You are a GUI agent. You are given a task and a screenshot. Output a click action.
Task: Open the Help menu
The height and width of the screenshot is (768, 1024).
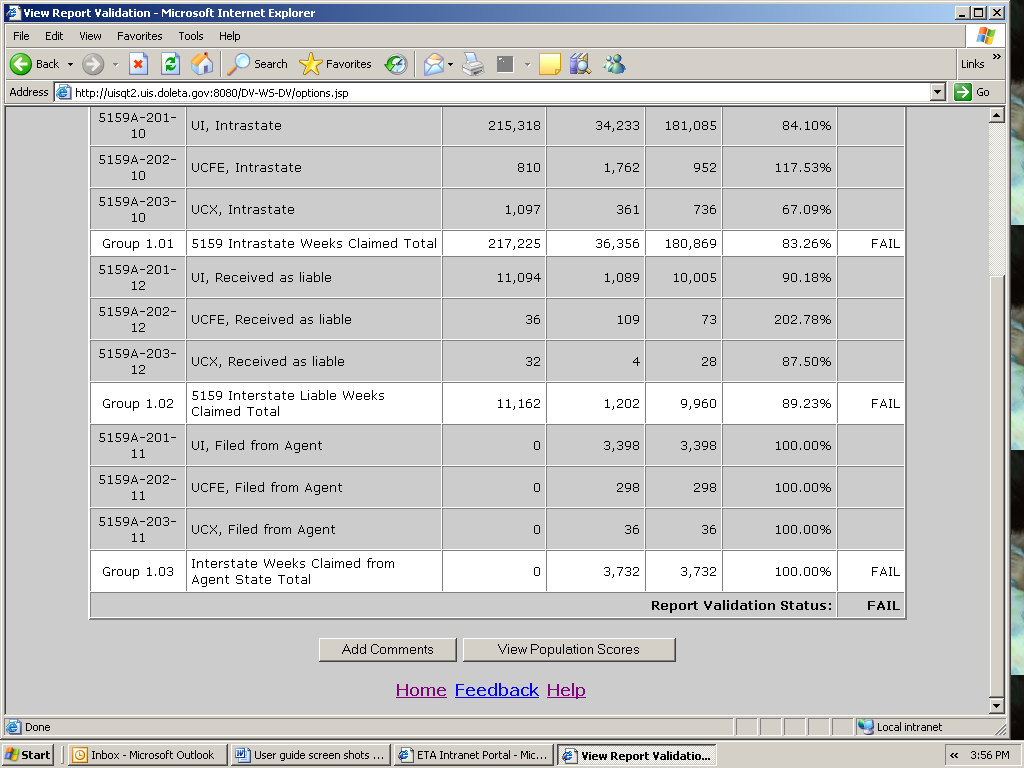coord(229,36)
